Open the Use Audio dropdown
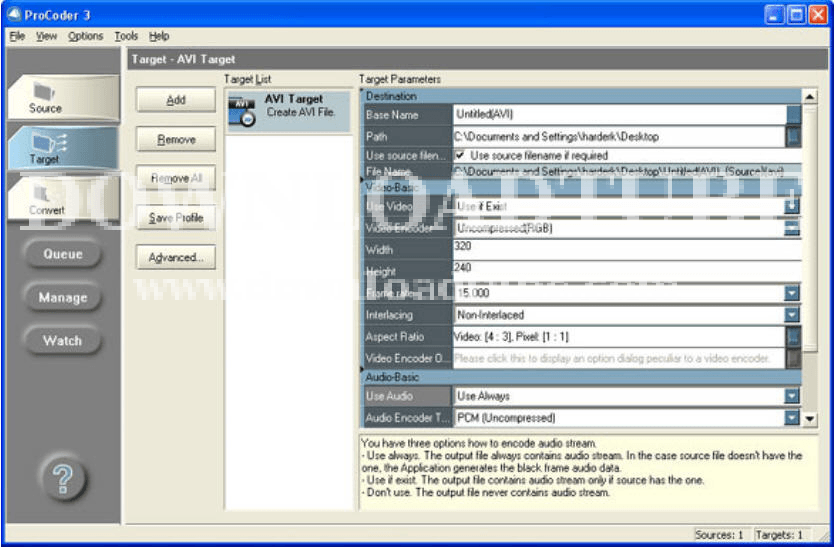This screenshot has height=547, width=836. (792, 396)
